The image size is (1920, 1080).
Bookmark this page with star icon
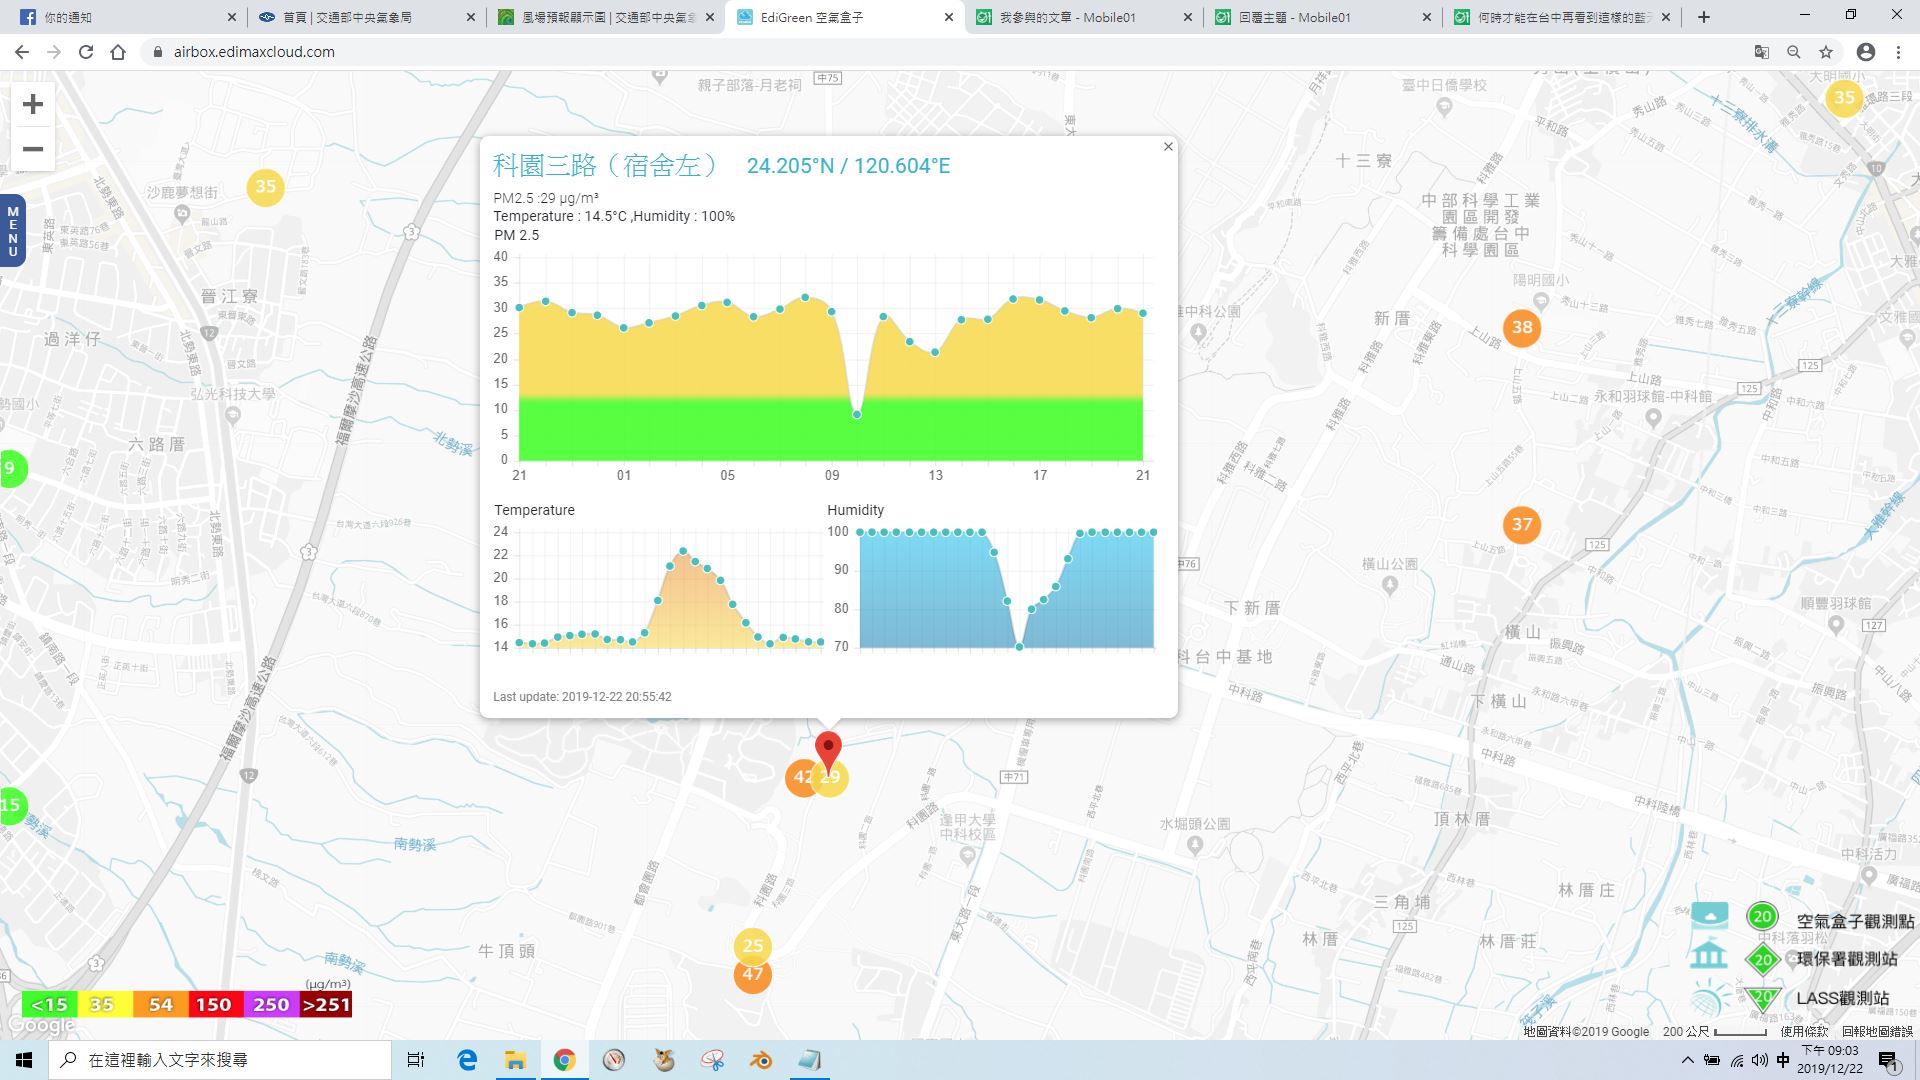tap(1826, 52)
